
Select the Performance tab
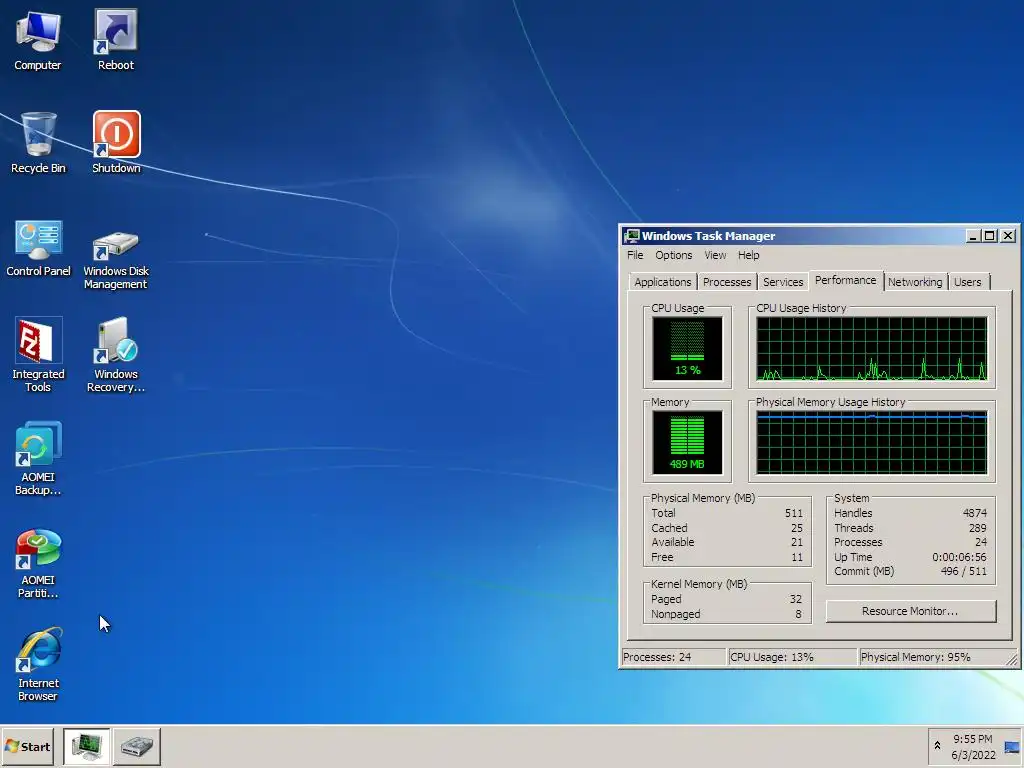845,280
